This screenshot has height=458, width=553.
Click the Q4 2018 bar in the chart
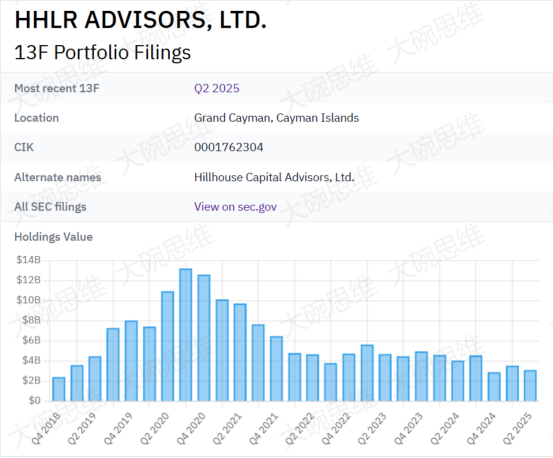(59, 389)
